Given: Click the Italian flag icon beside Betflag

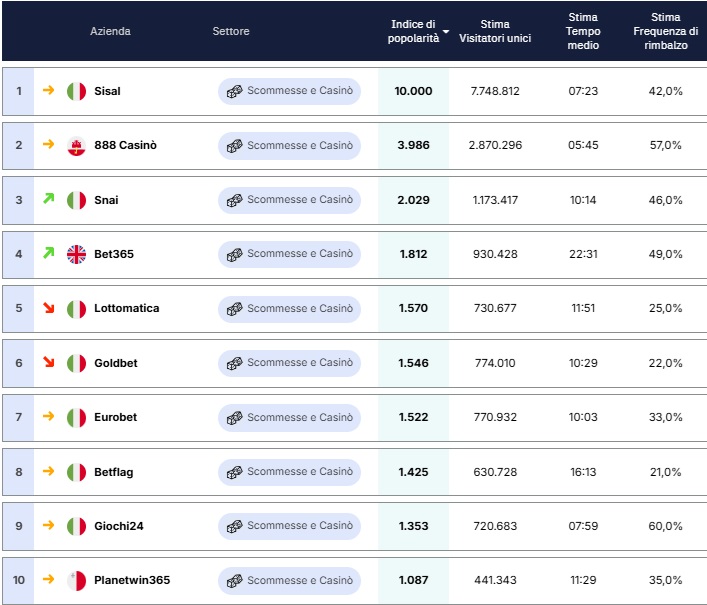Looking at the screenshot, I should tap(76, 472).
